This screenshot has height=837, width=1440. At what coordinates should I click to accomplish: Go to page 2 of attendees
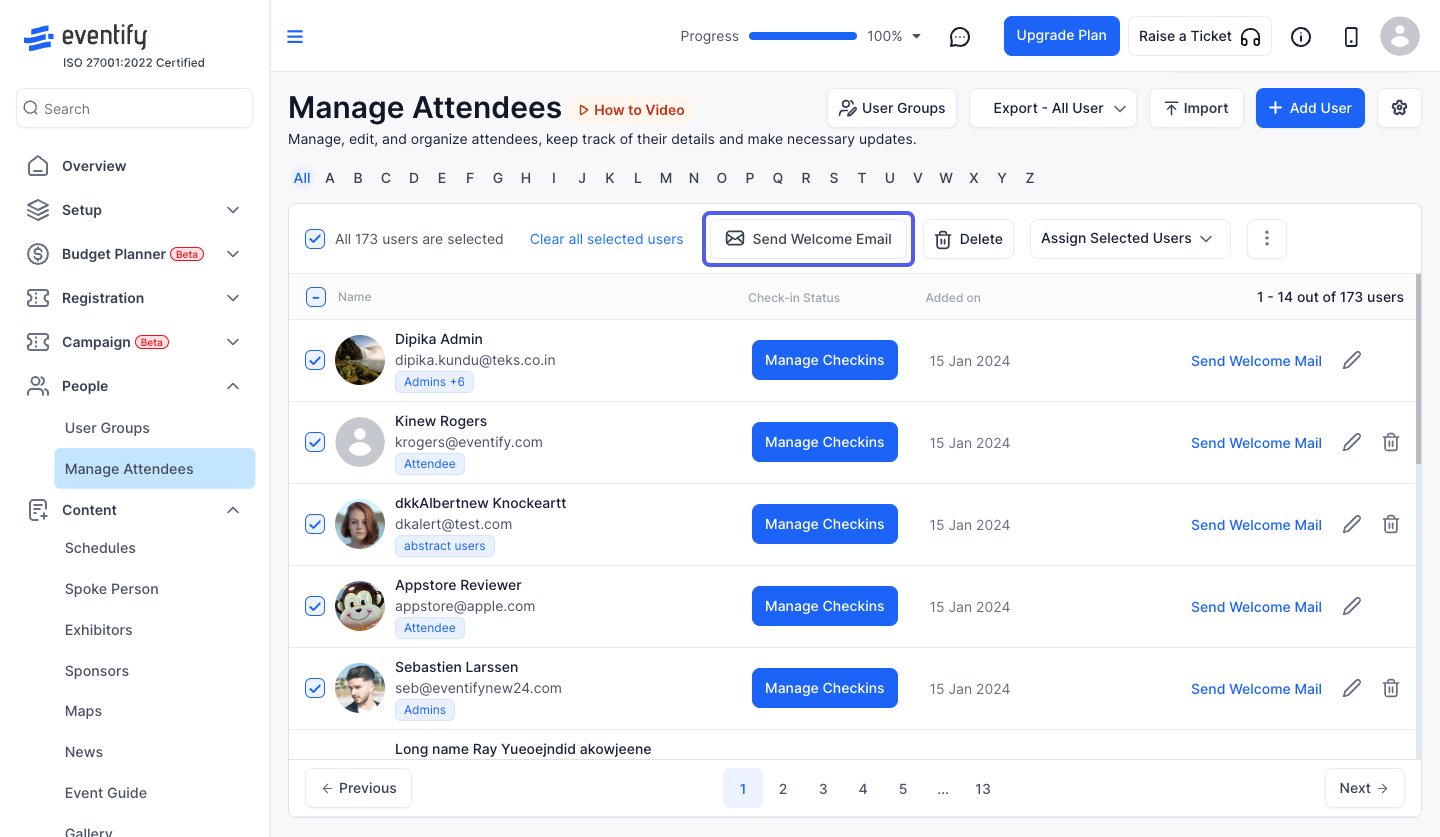pos(783,788)
